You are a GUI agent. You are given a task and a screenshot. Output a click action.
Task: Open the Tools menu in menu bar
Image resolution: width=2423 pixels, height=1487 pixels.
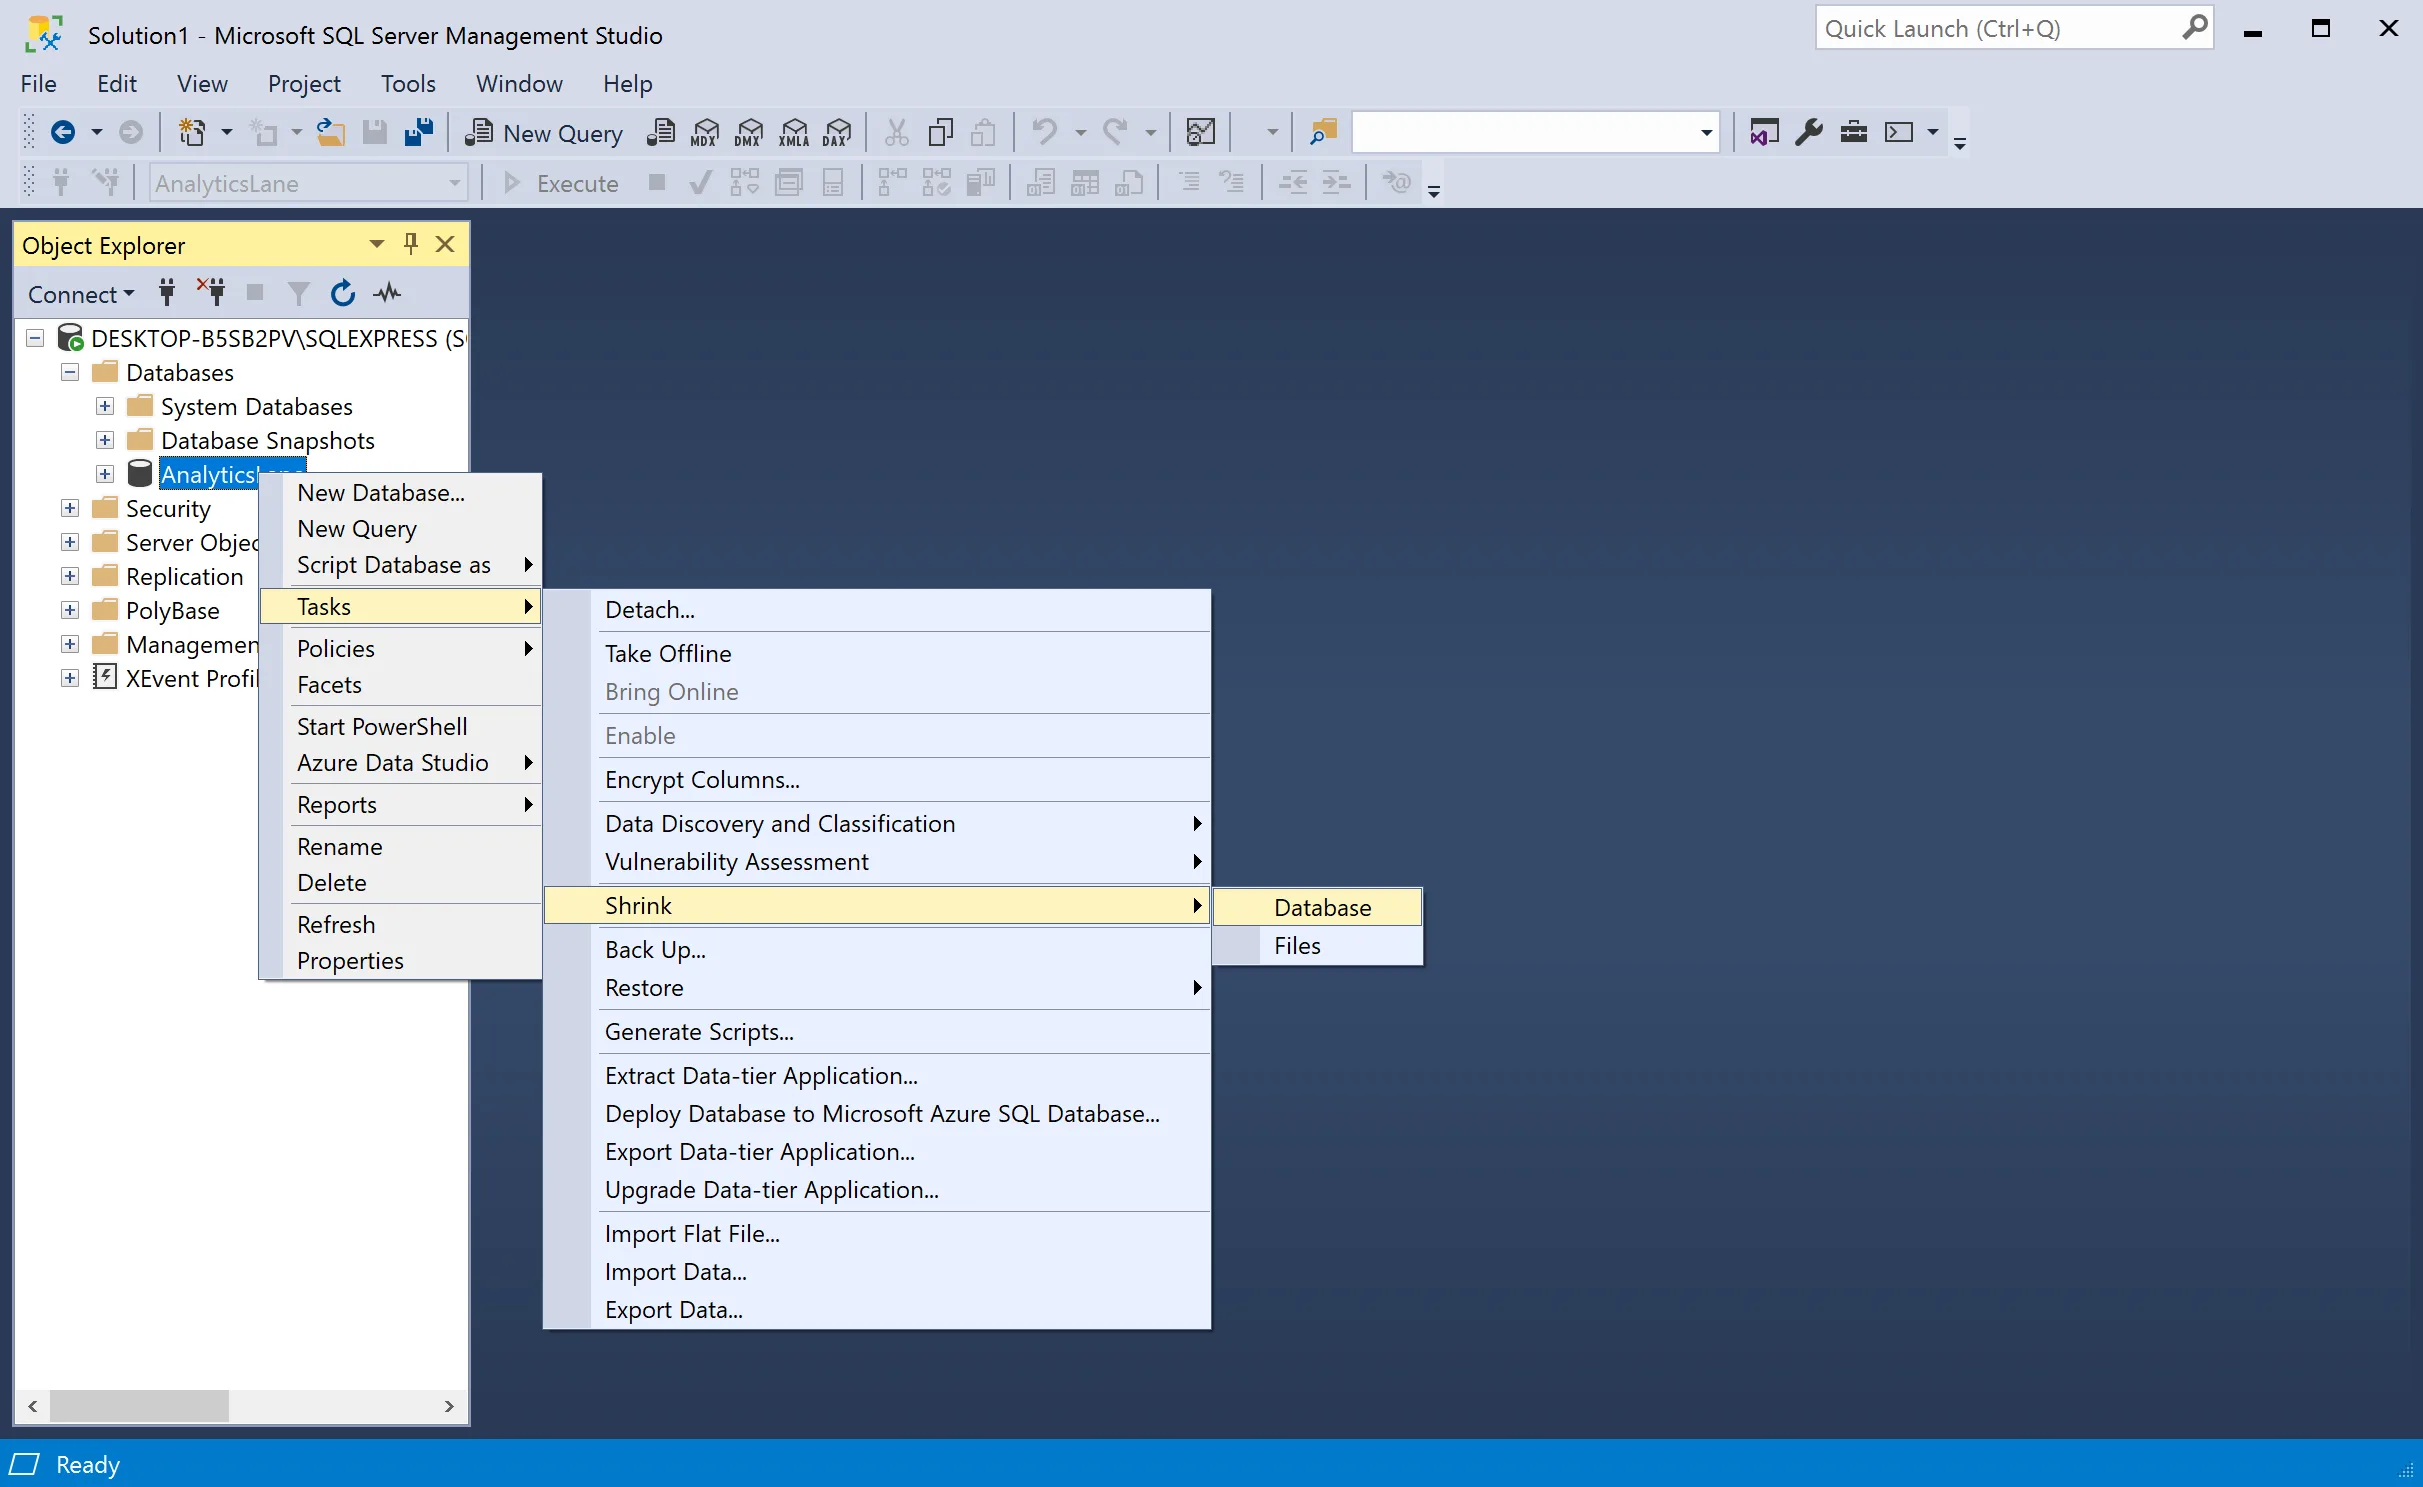click(407, 84)
